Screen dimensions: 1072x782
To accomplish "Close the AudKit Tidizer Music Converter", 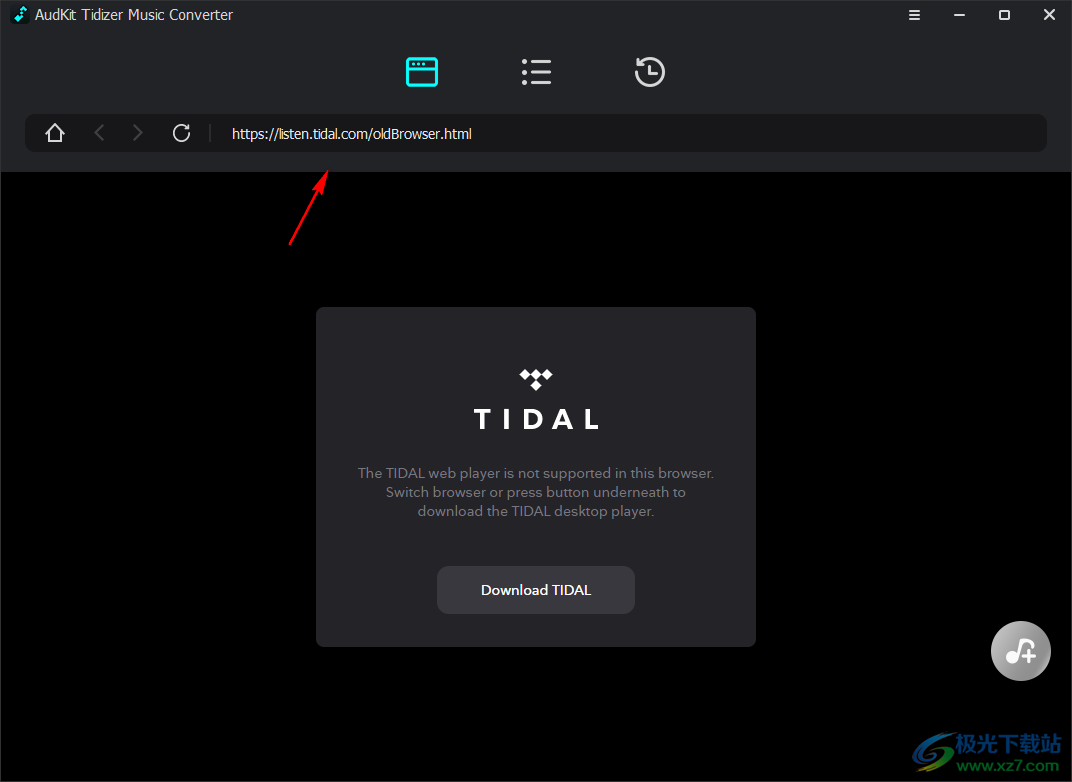I will pyautogui.click(x=1049, y=15).
